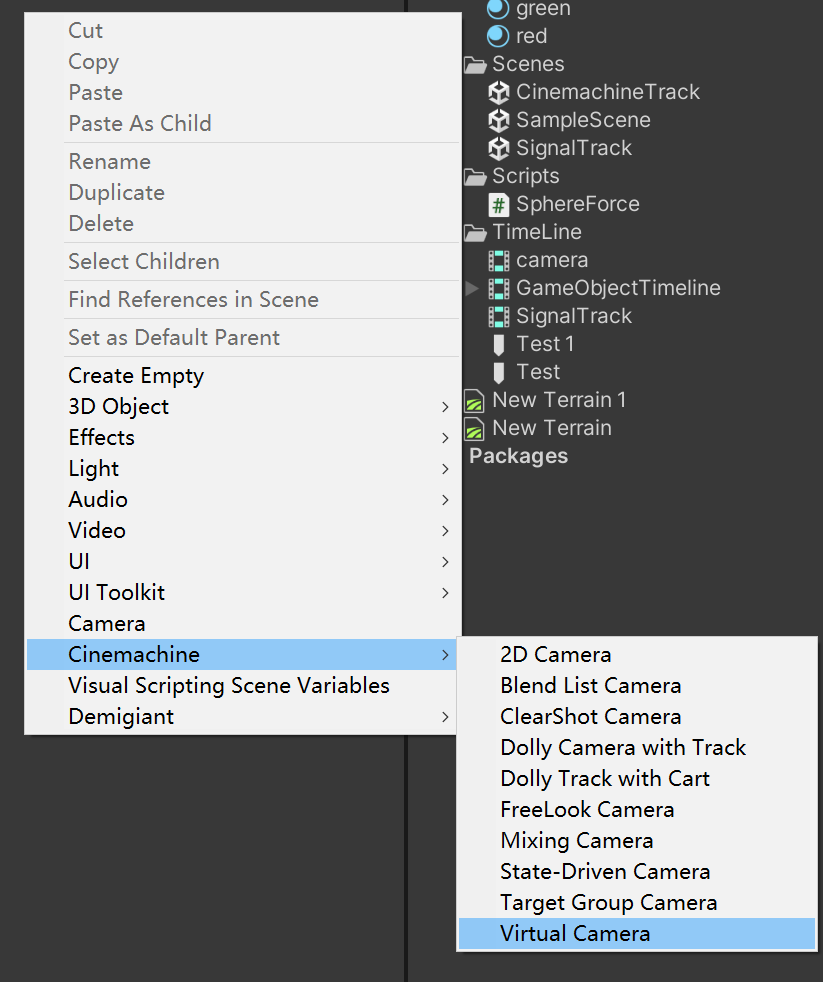Screen dimensions: 823x982
Task: Select the Test 1 asset label
Action: click(x=545, y=344)
